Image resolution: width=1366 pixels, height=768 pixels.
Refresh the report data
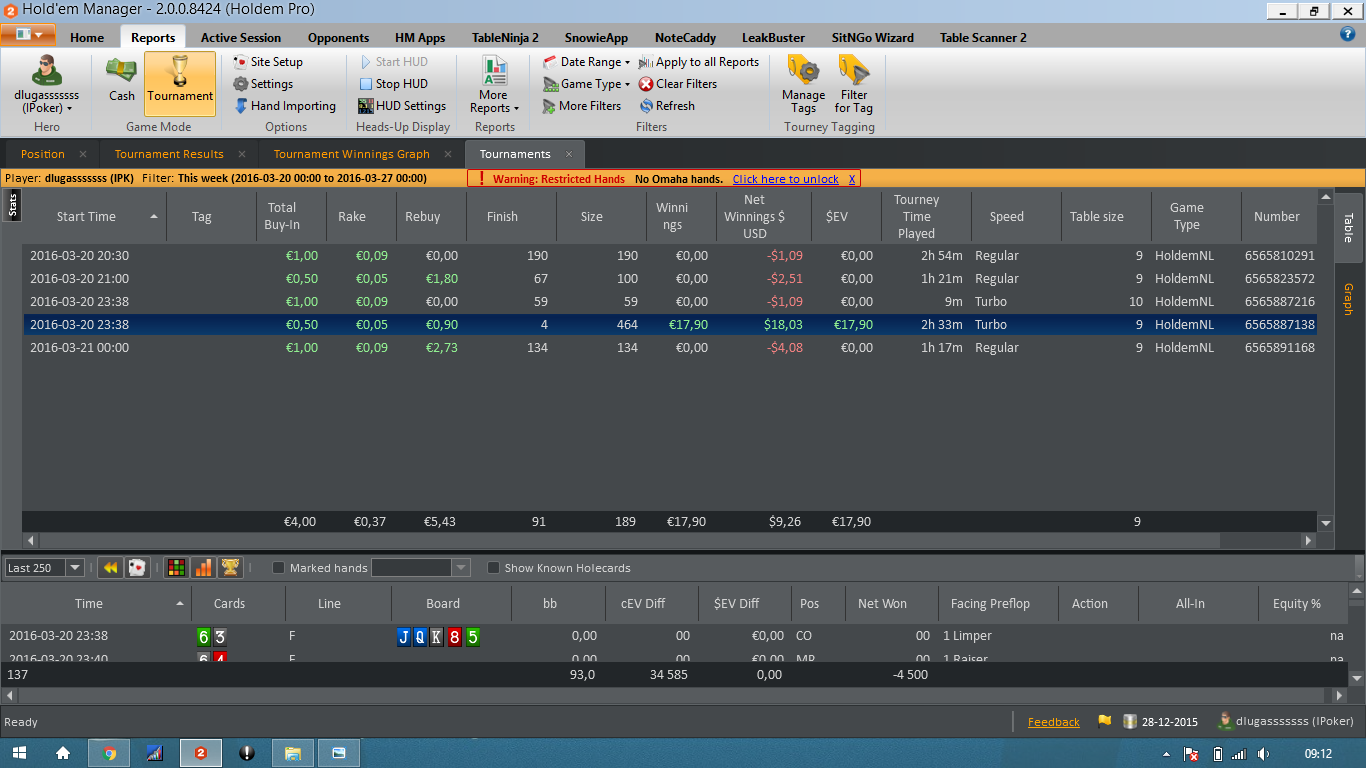click(x=667, y=106)
